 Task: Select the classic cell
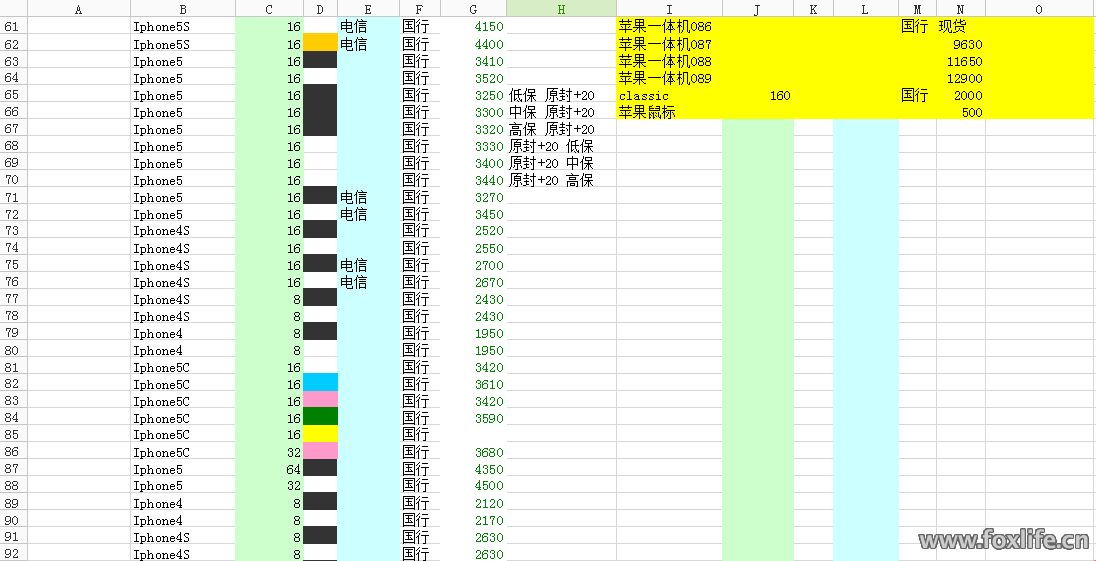[x=667, y=96]
